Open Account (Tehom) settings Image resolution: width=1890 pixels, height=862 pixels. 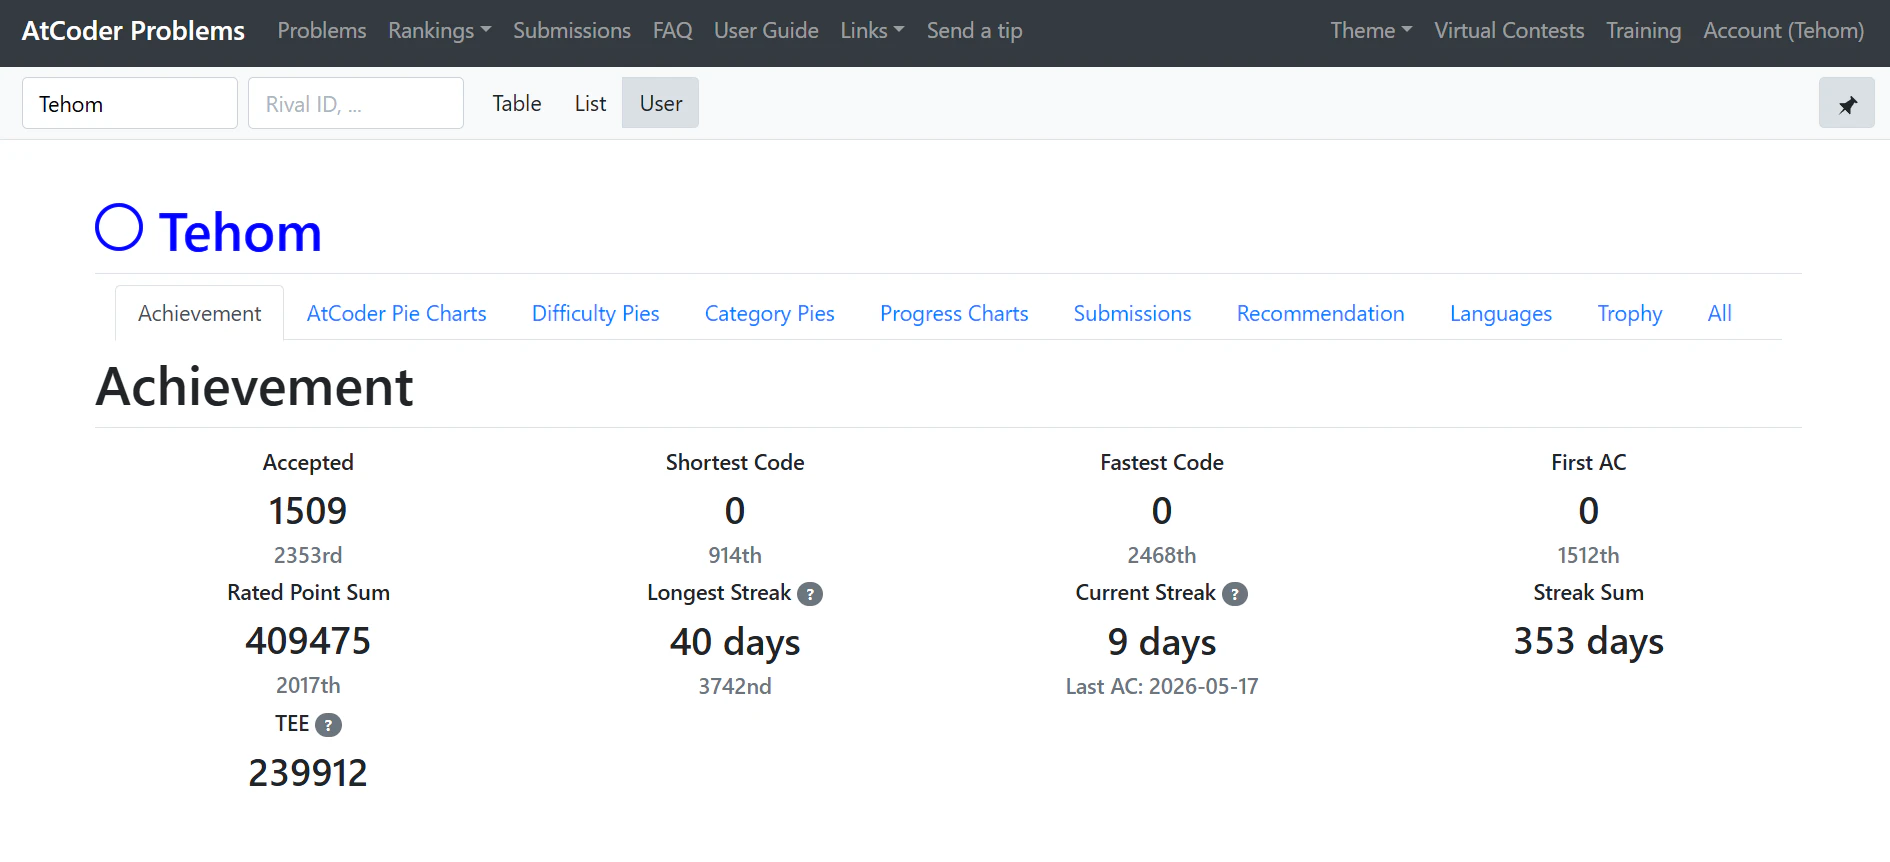click(x=1784, y=31)
